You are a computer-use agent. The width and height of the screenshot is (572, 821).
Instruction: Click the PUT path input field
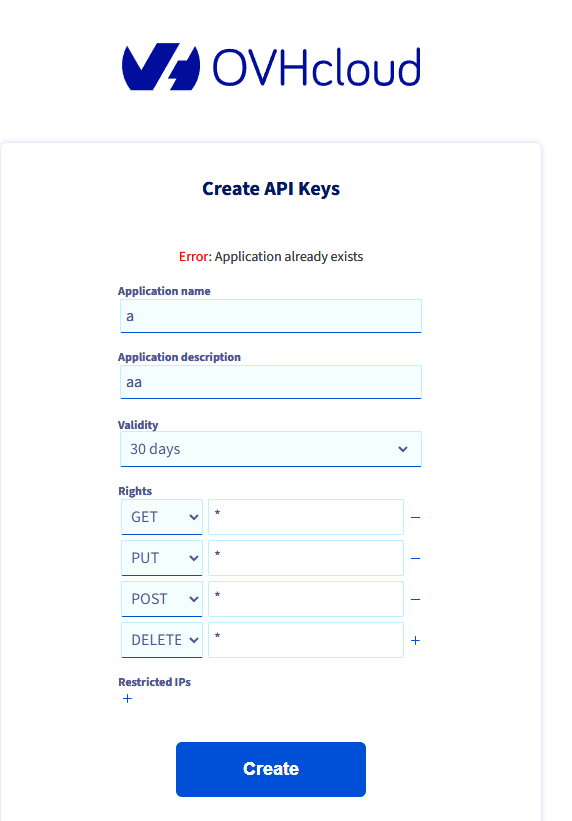click(x=306, y=558)
